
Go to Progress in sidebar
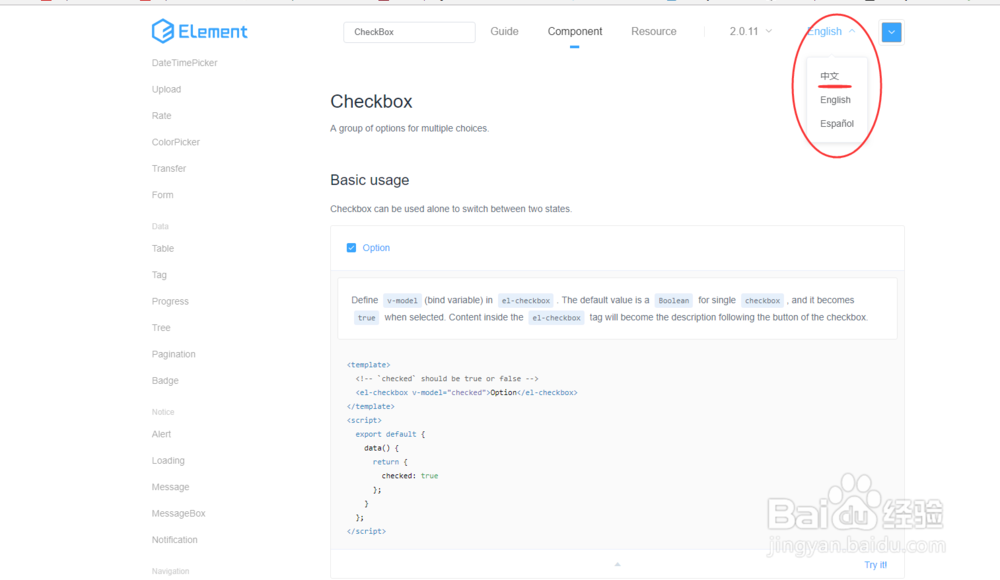(170, 301)
